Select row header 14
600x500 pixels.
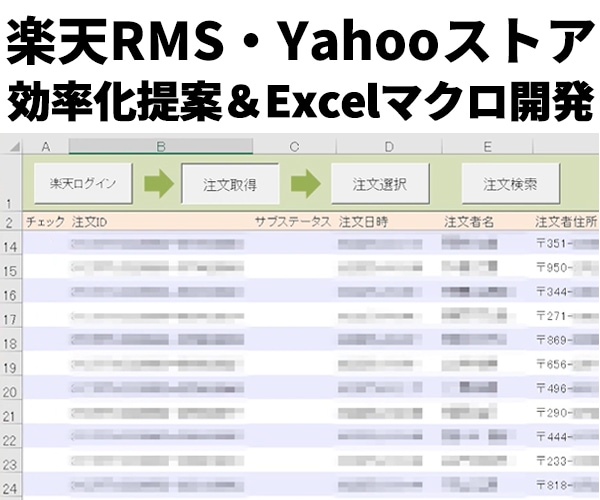[11, 244]
